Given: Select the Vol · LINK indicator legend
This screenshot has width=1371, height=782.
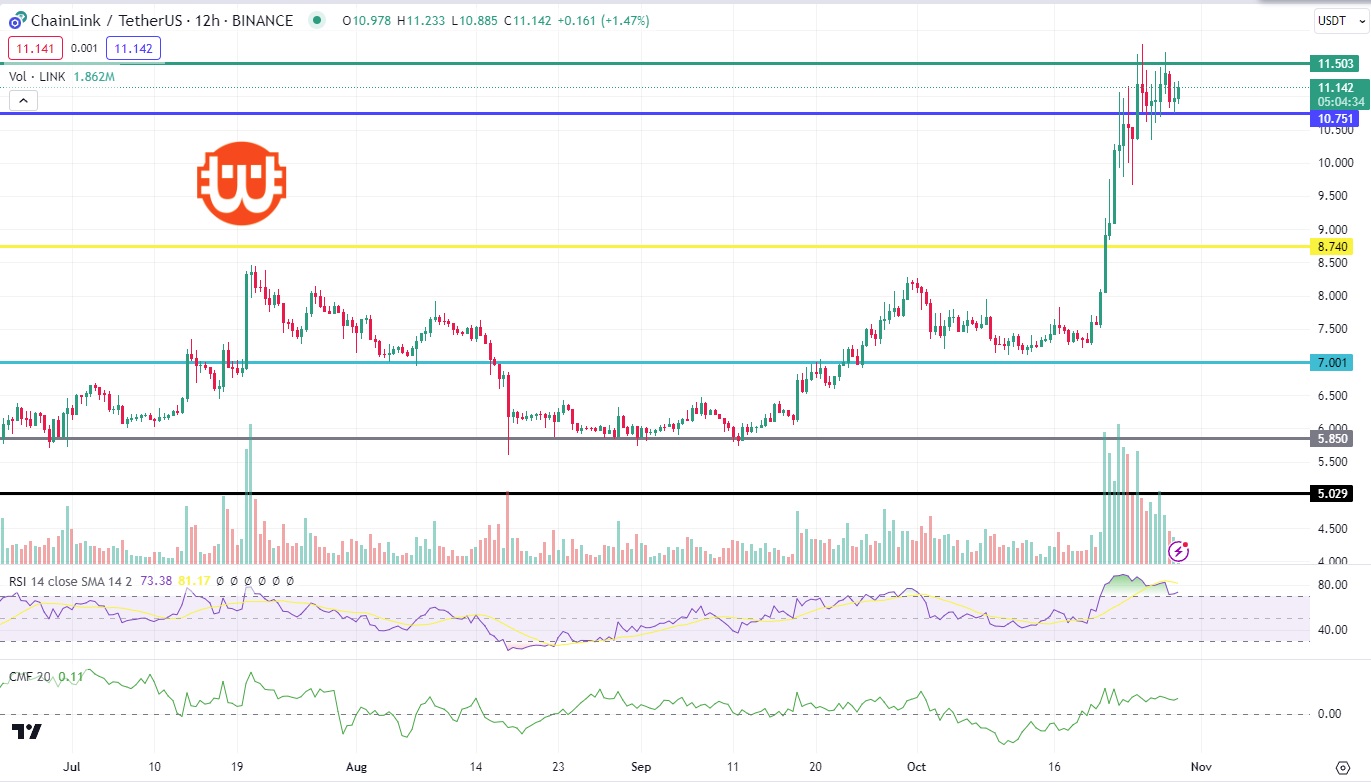Looking at the screenshot, I should 40,76.
